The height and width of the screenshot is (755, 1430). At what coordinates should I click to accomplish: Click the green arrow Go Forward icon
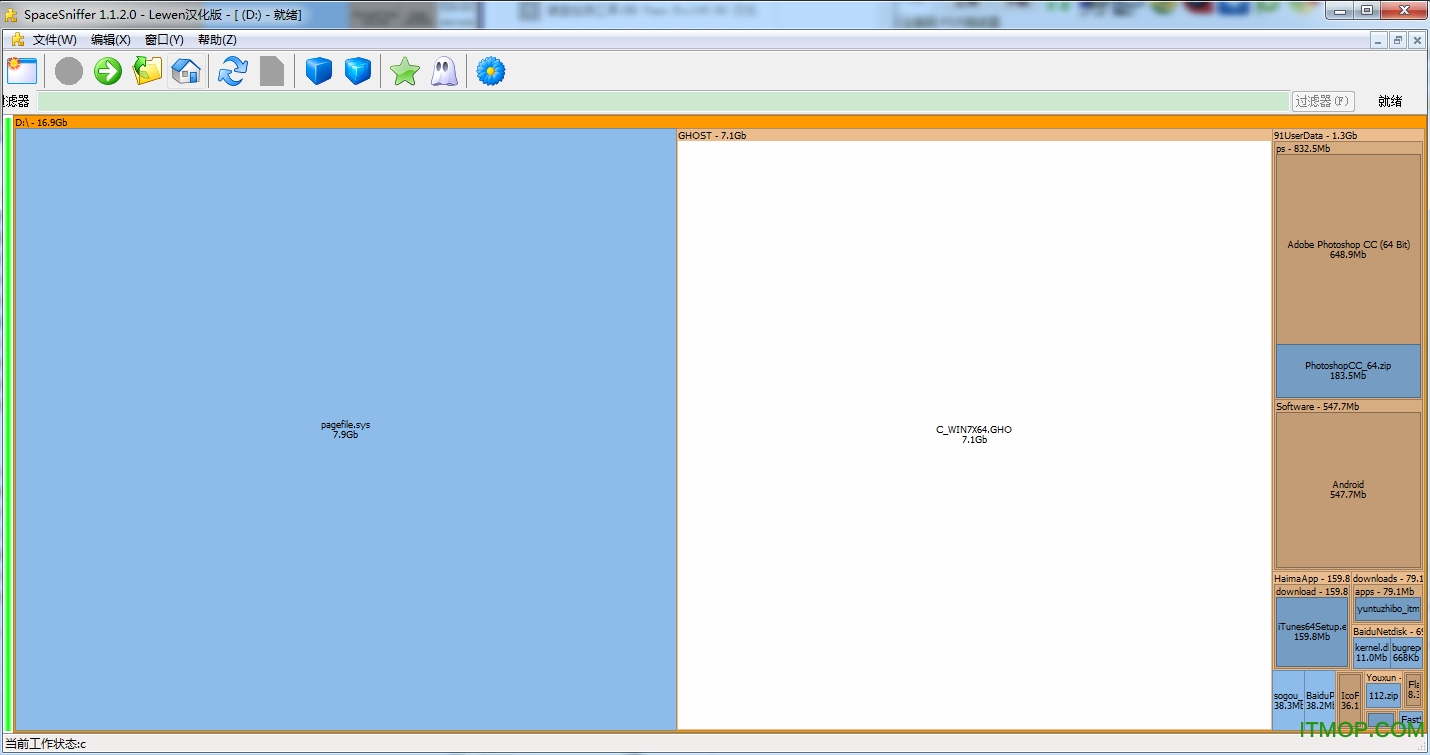coord(108,71)
